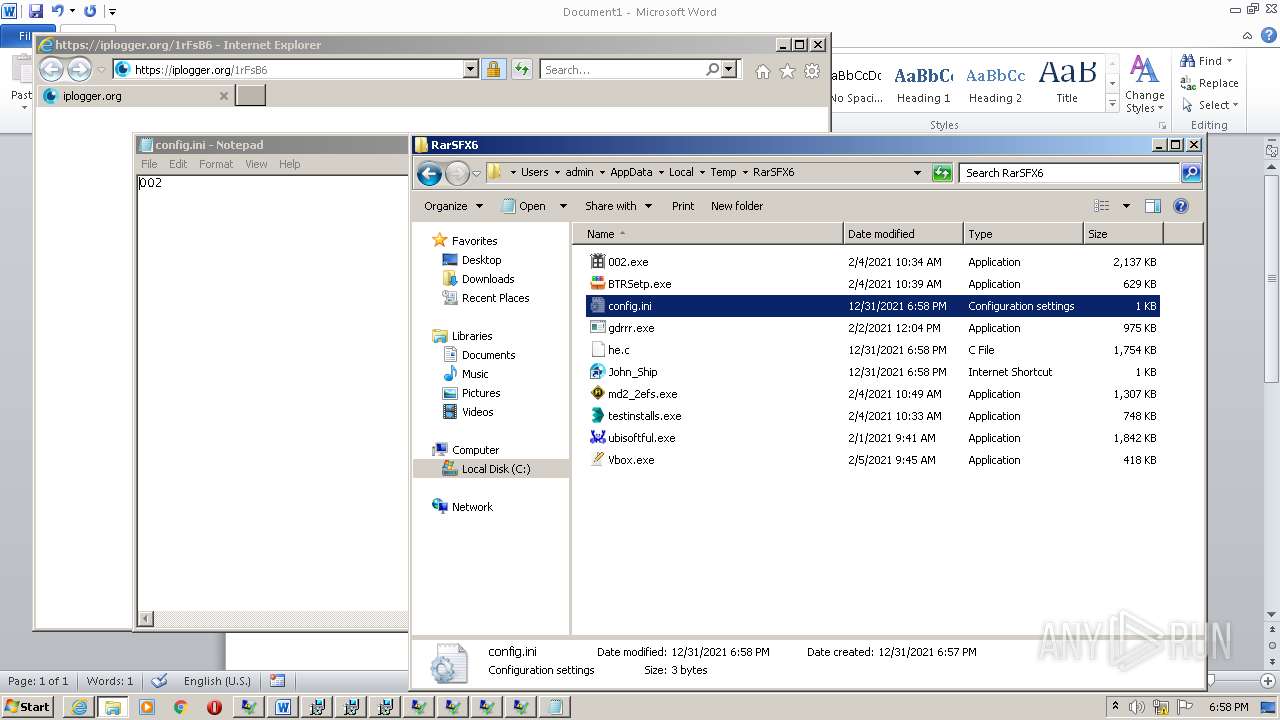Apply the Title style in Word
The height and width of the screenshot is (720, 1280).
[1067, 84]
